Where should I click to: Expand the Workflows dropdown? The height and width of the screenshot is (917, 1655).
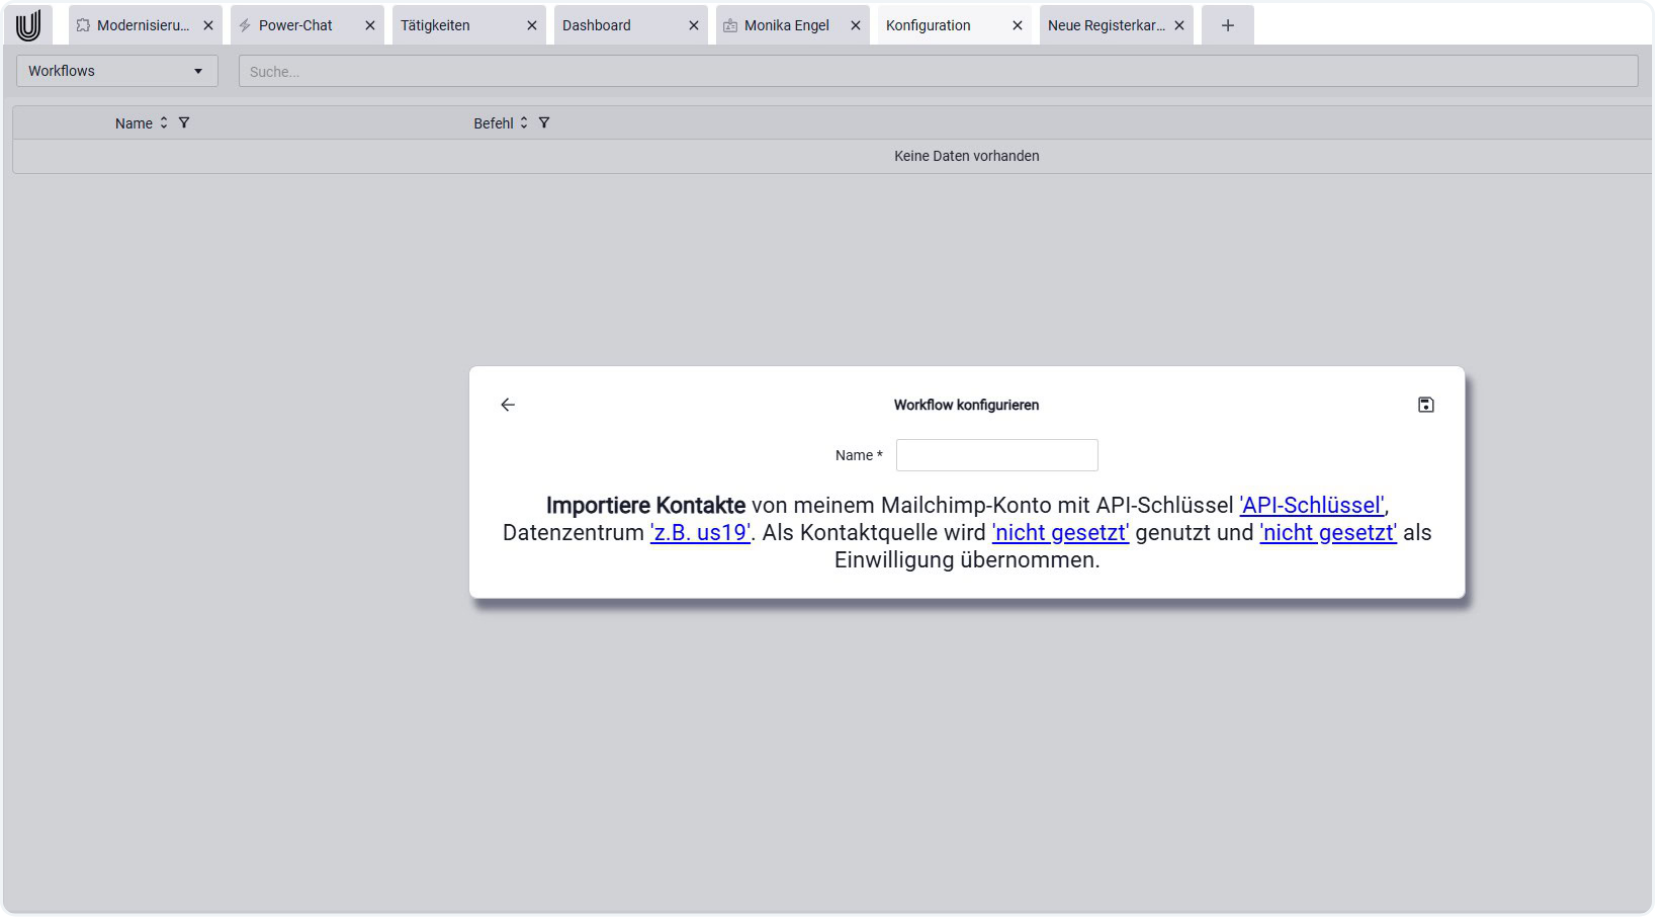[x=116, y=71]
